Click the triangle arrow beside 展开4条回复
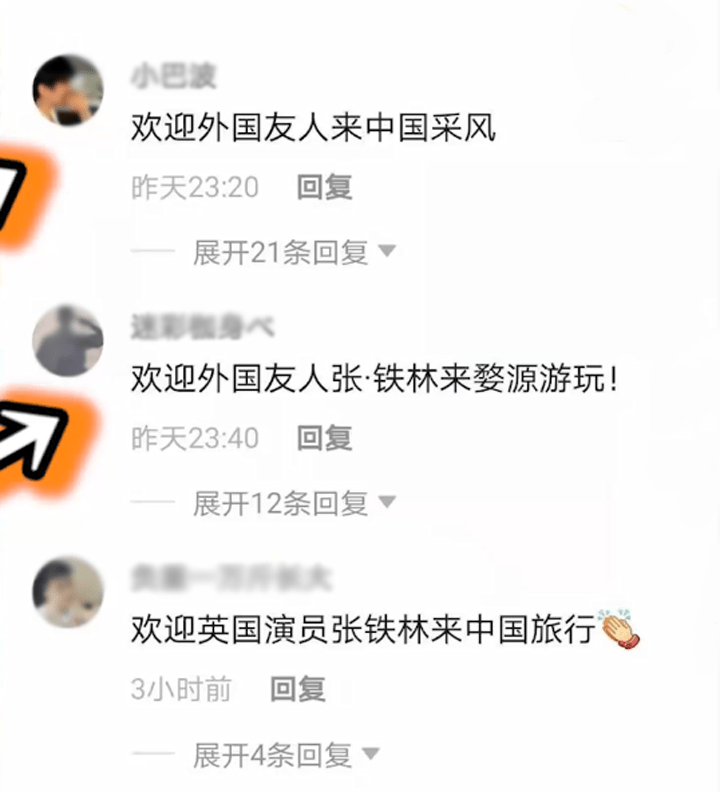The height and width of the screenshot is (792, 720). click(x=371, y=753)
